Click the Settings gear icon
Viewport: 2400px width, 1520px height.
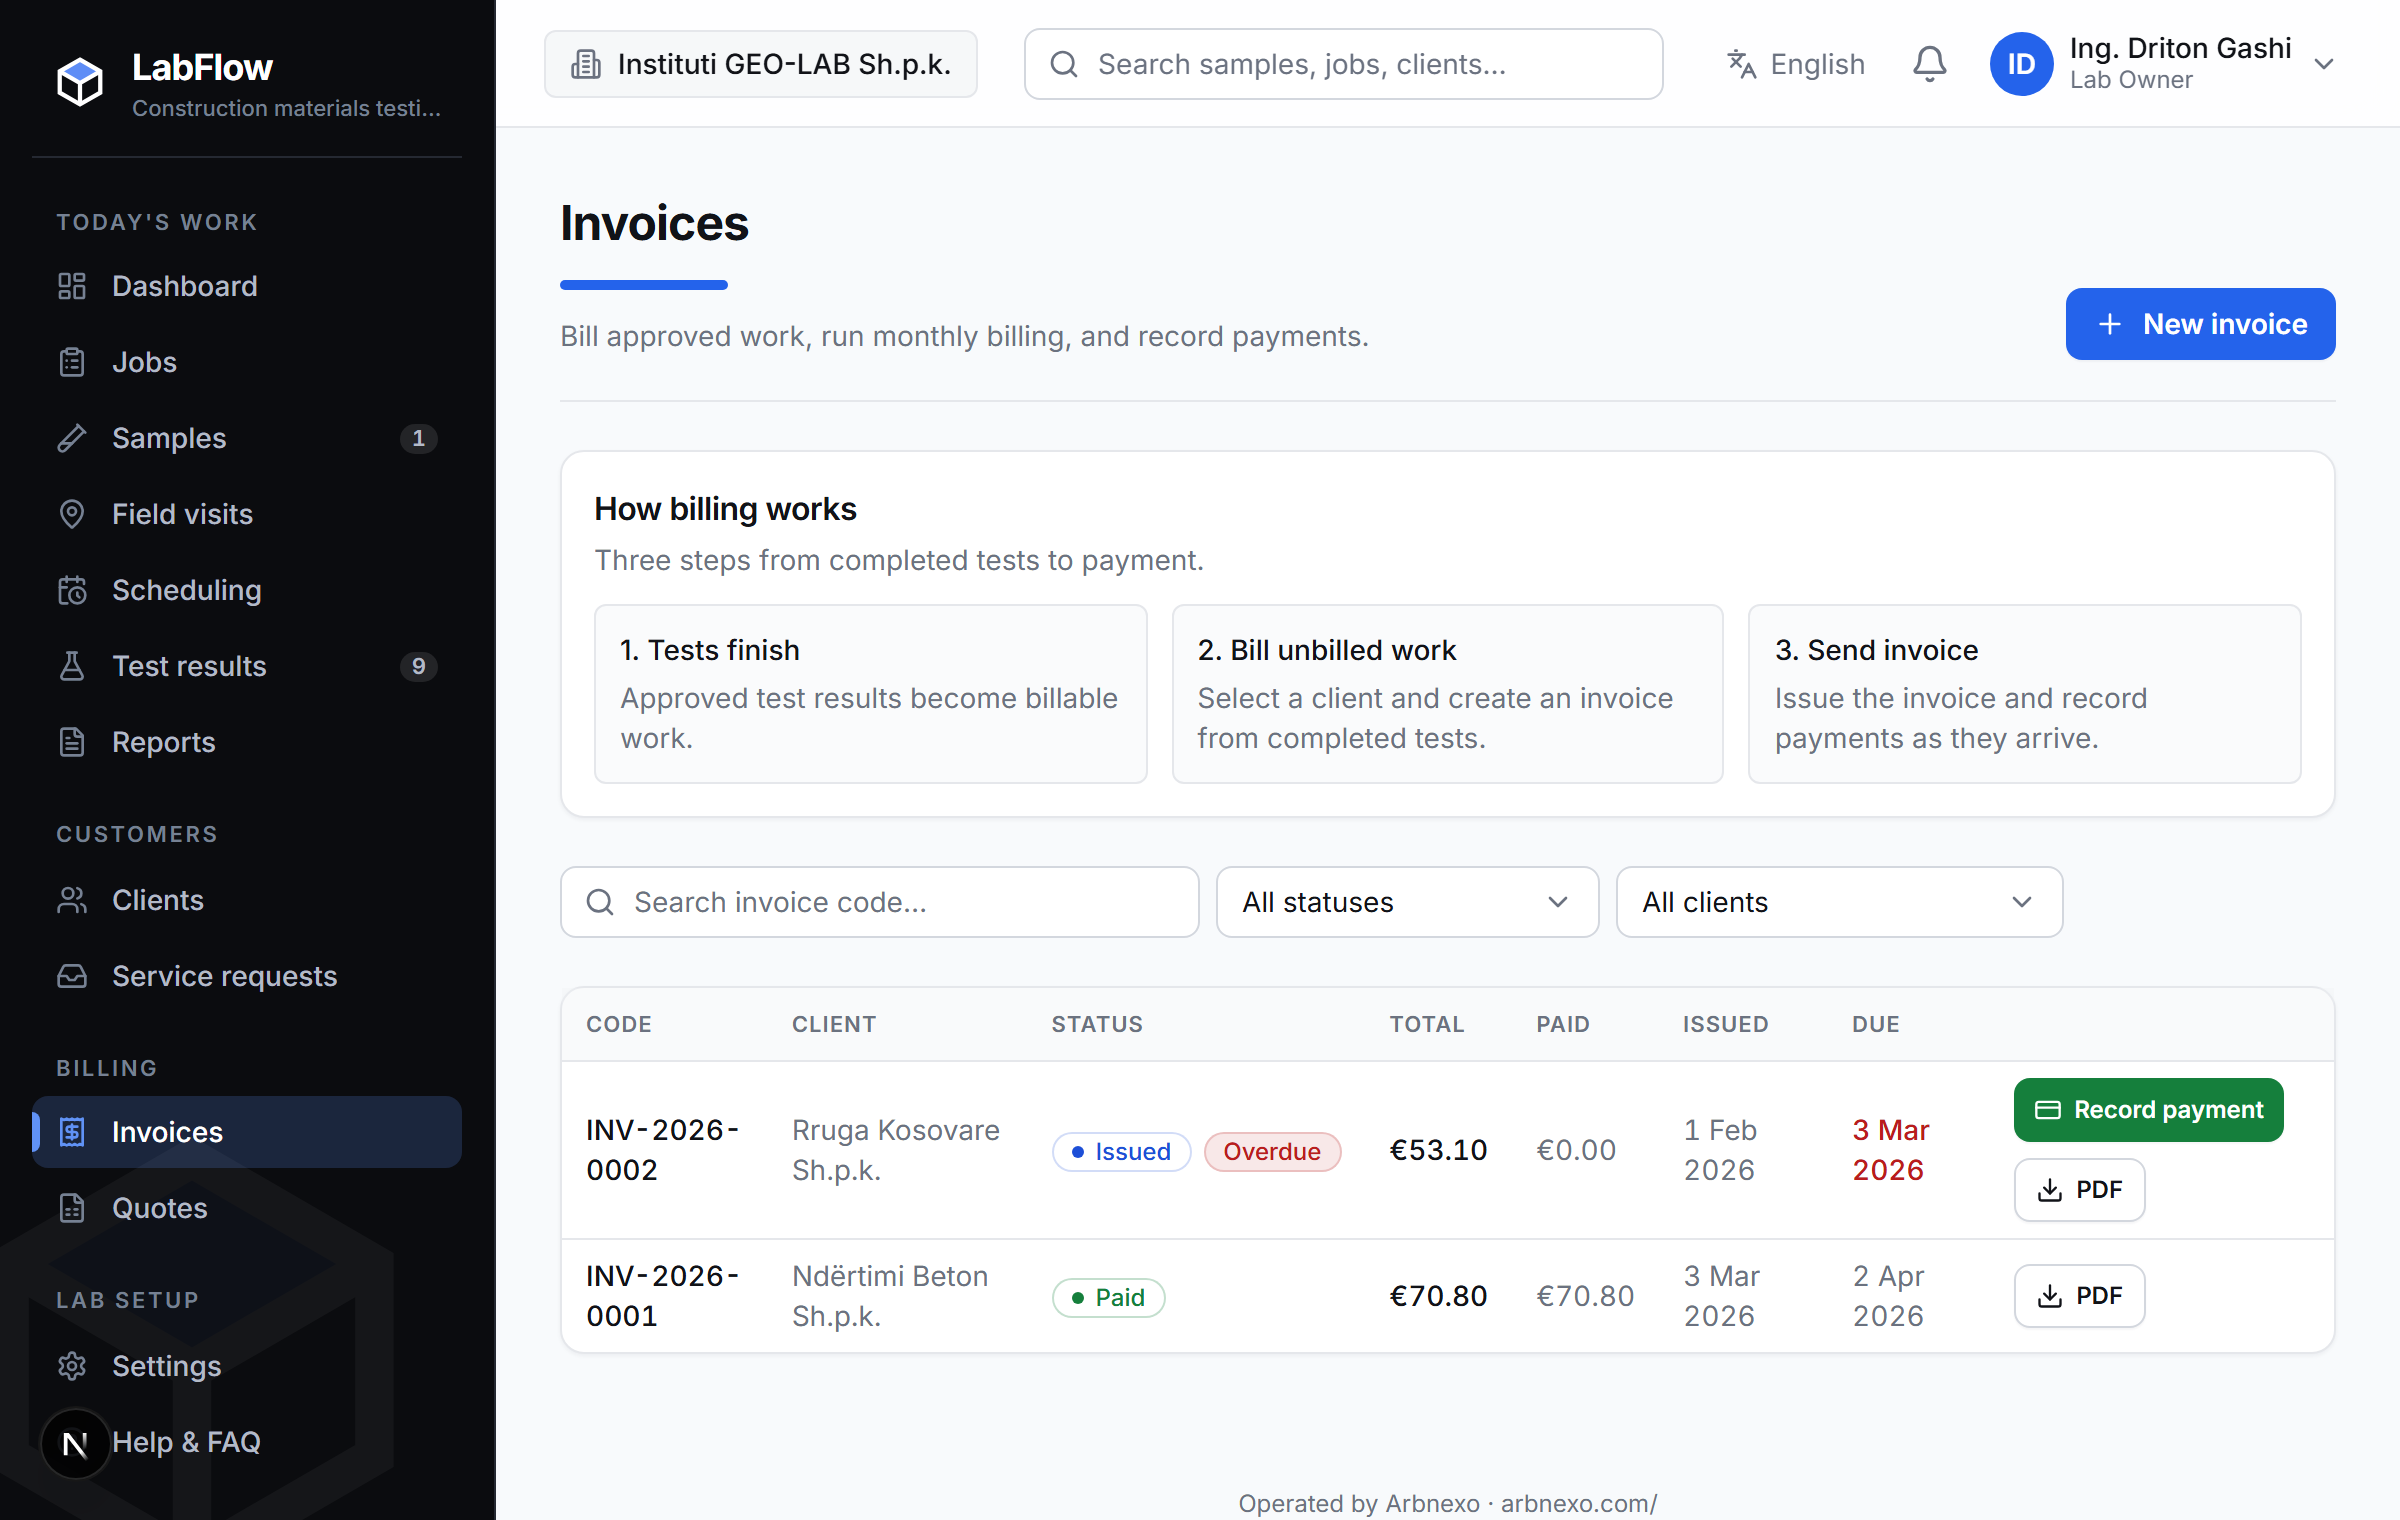coord(72,1366)
